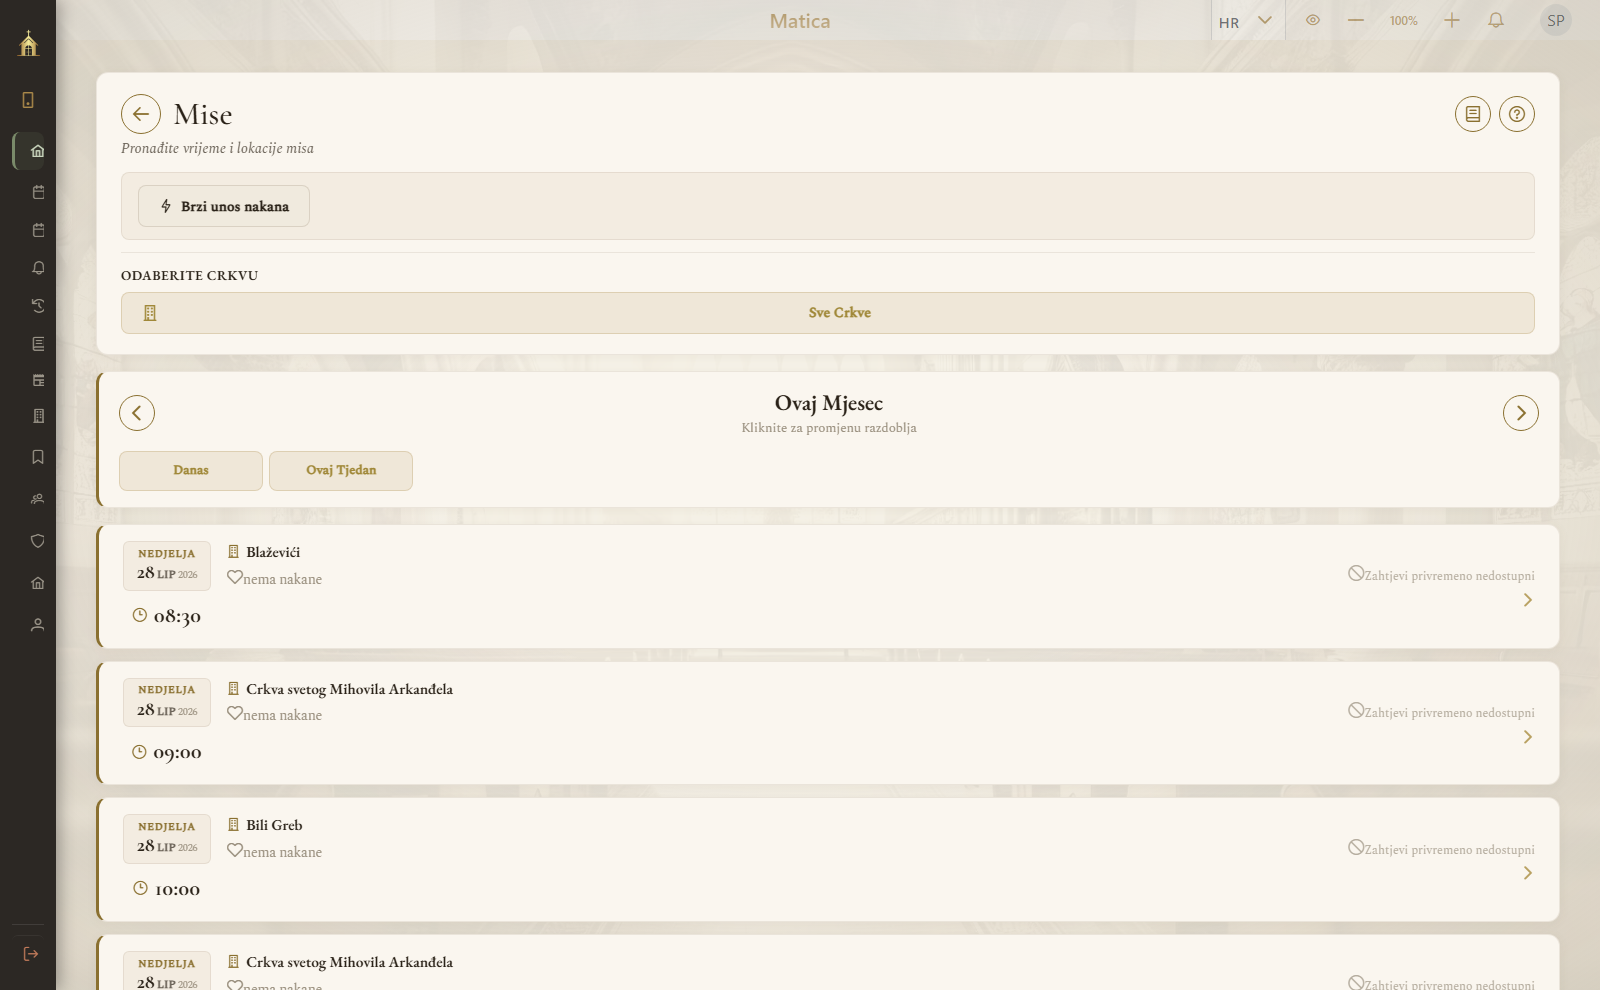Click the 100% zoom level reset
Viewport: 1600px width, 990px height.
click(x=1404, y=21)
